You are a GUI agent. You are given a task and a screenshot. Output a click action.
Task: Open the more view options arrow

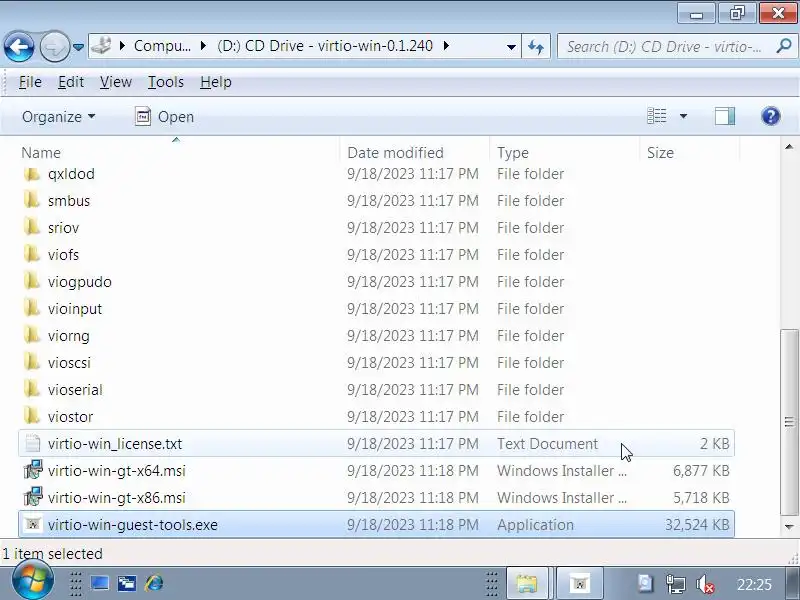(683, 116)
